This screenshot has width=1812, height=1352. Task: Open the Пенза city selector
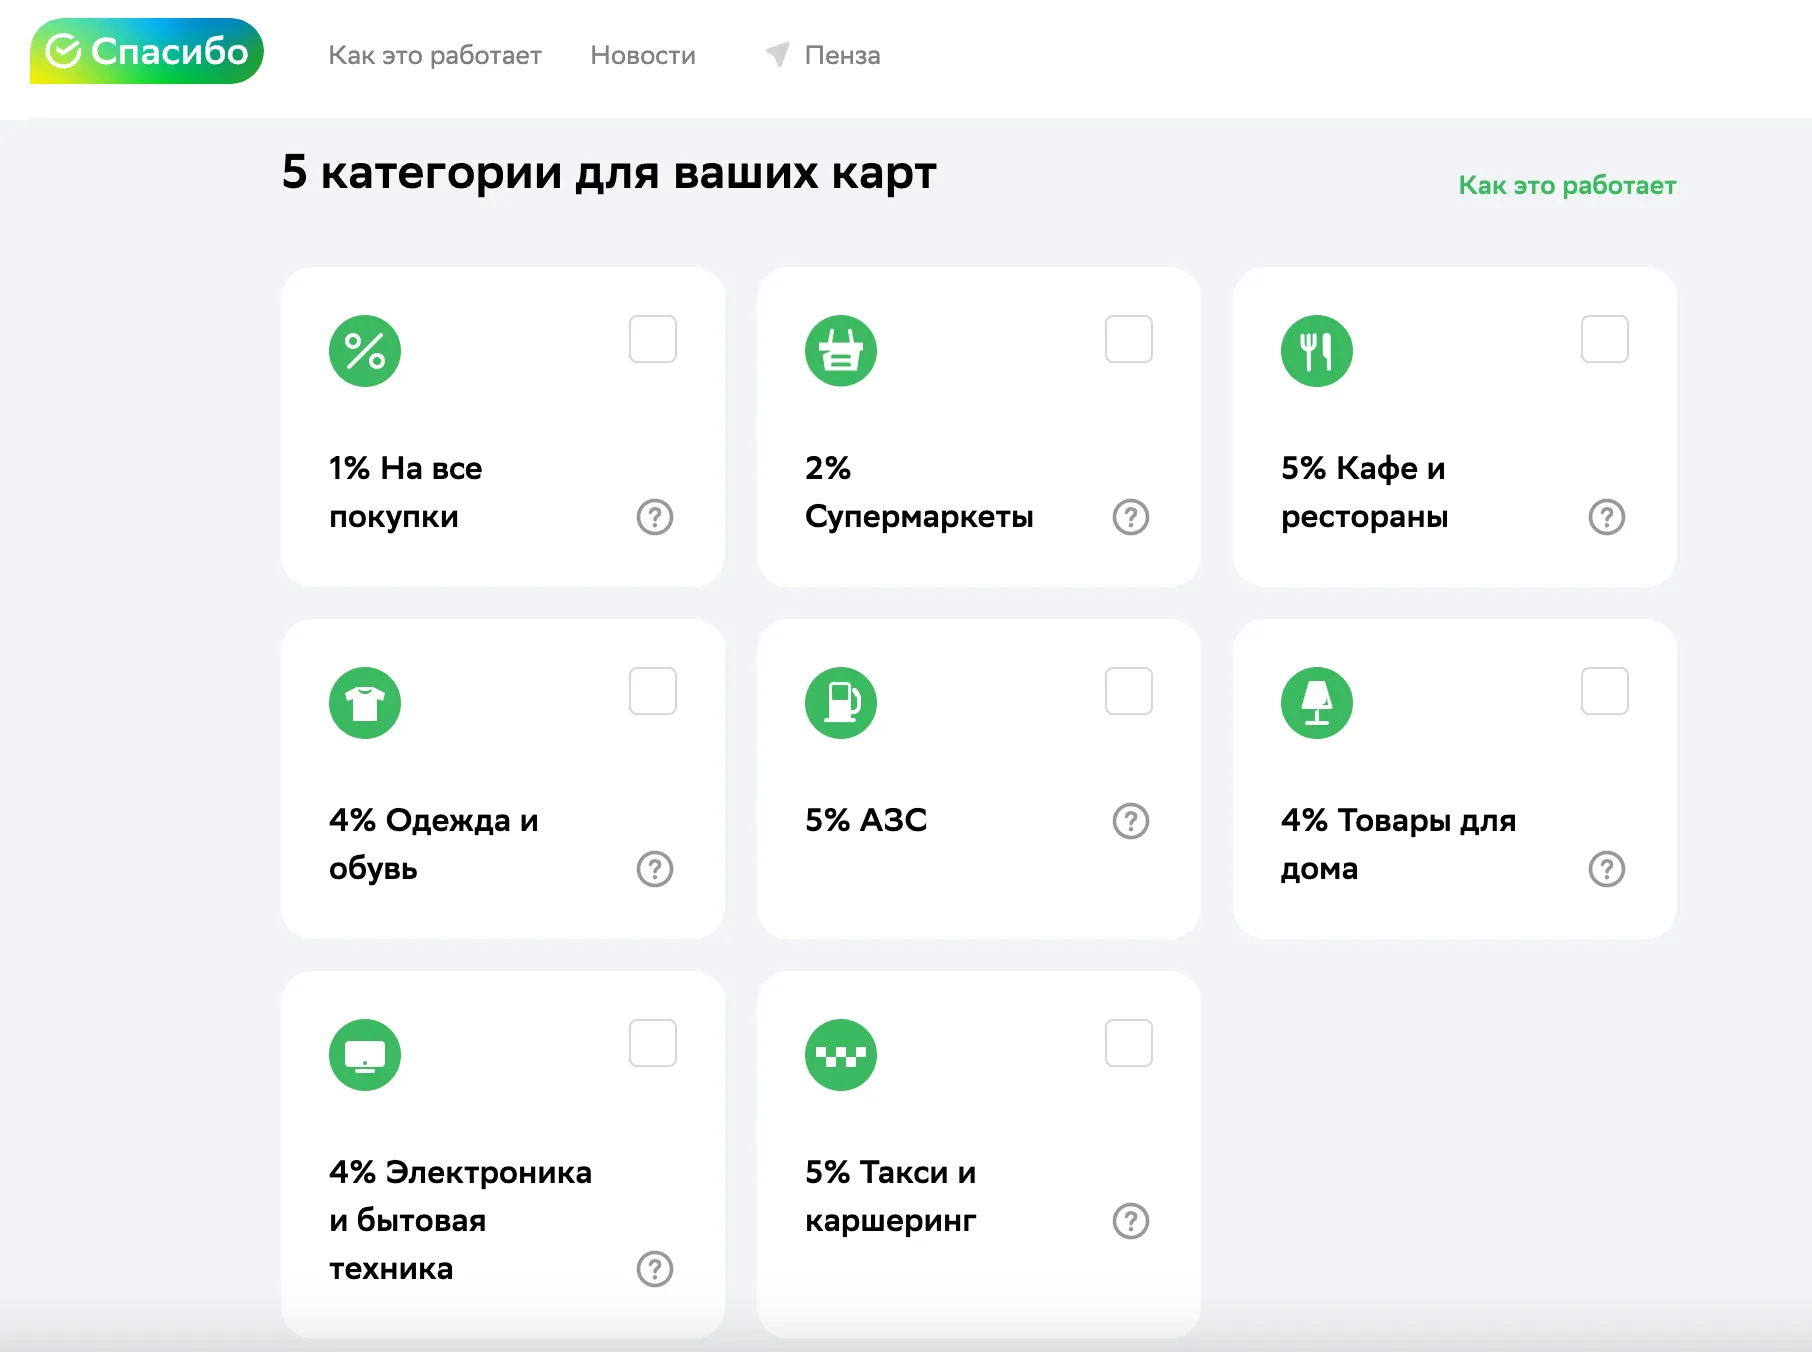coord(842,55)
